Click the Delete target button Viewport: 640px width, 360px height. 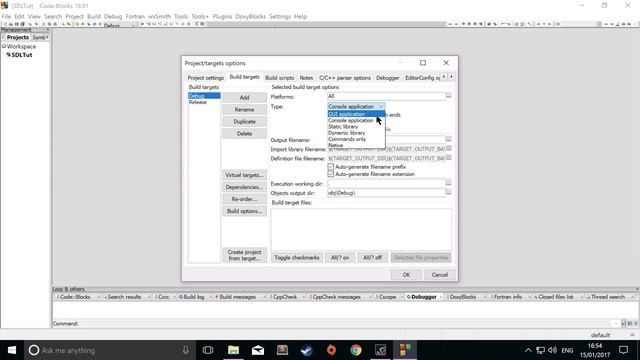coord(244,133)
